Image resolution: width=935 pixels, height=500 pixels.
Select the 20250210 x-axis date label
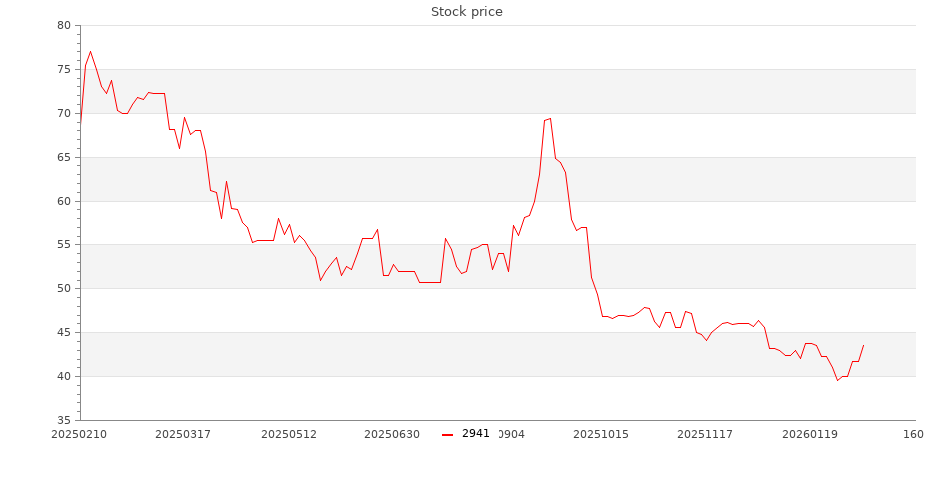[x=78, y=435]
